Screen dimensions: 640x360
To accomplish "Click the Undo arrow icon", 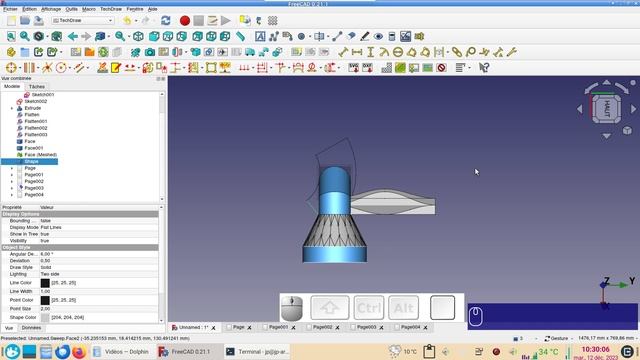I will click(127, 20).
